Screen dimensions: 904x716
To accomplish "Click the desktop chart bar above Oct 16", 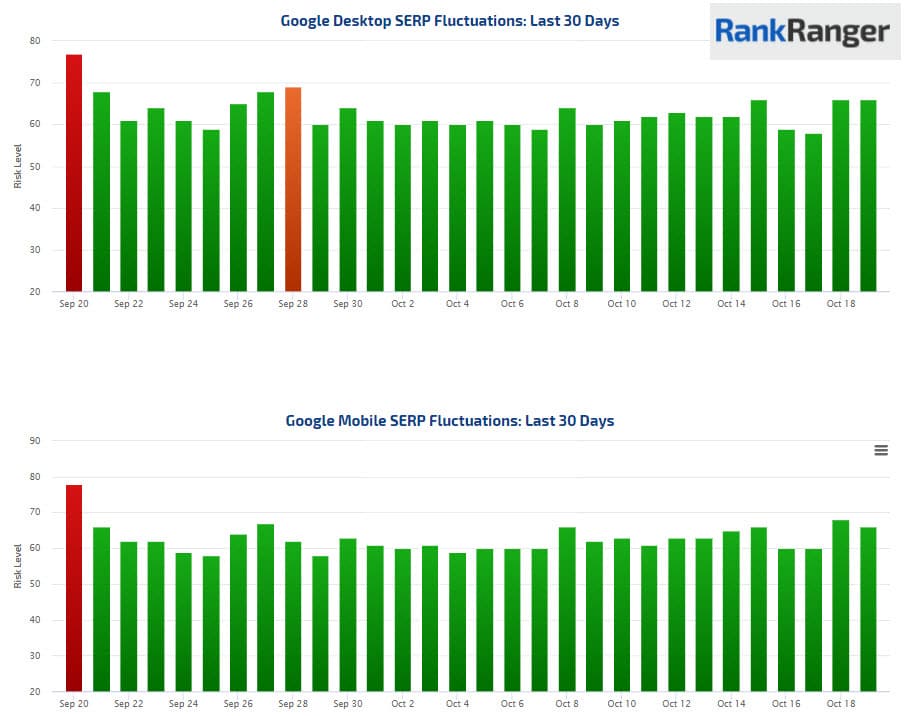I will (786, 210).
